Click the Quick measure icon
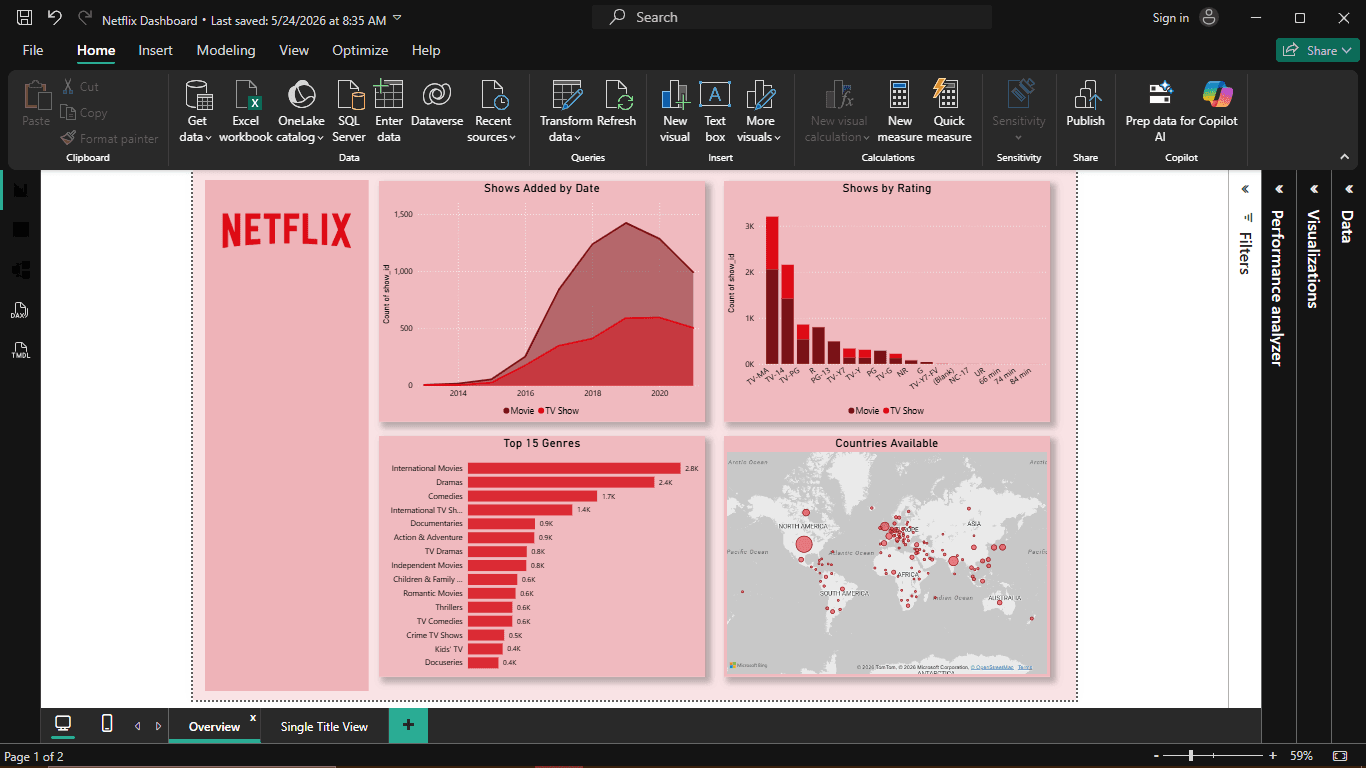Screen dimensions: 1366x768 tap(946, 95)
